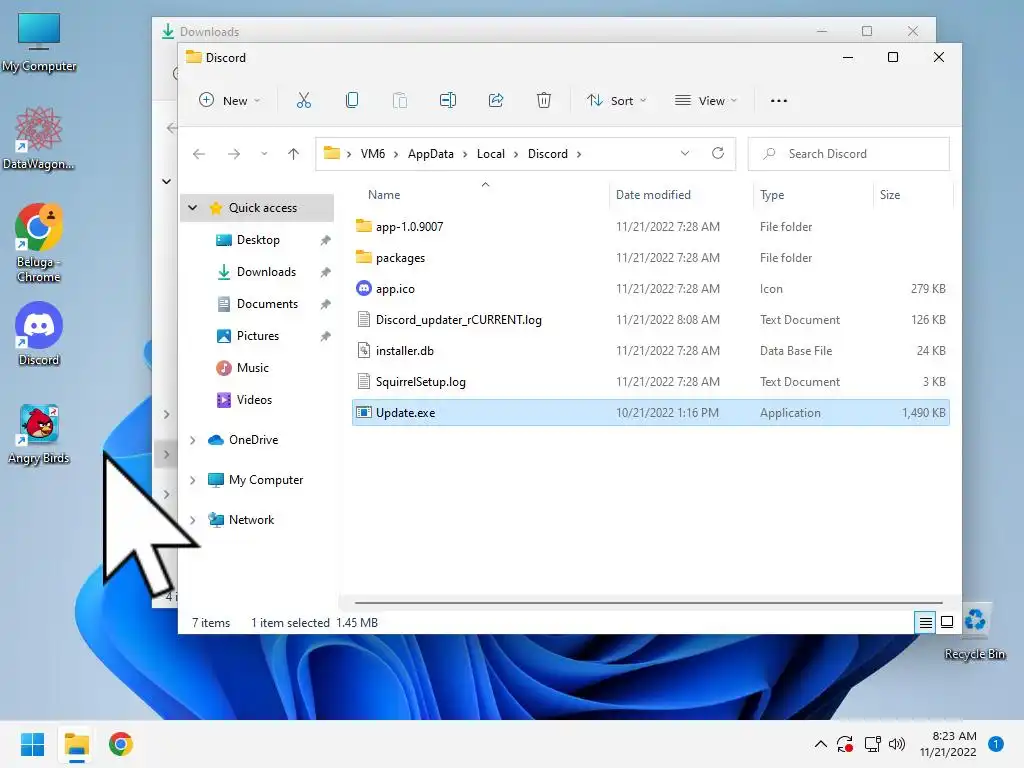This screenshot has width=1024, height=768.
Task: Click the Recycle Bin desktop icon
Action: point(975,632)
